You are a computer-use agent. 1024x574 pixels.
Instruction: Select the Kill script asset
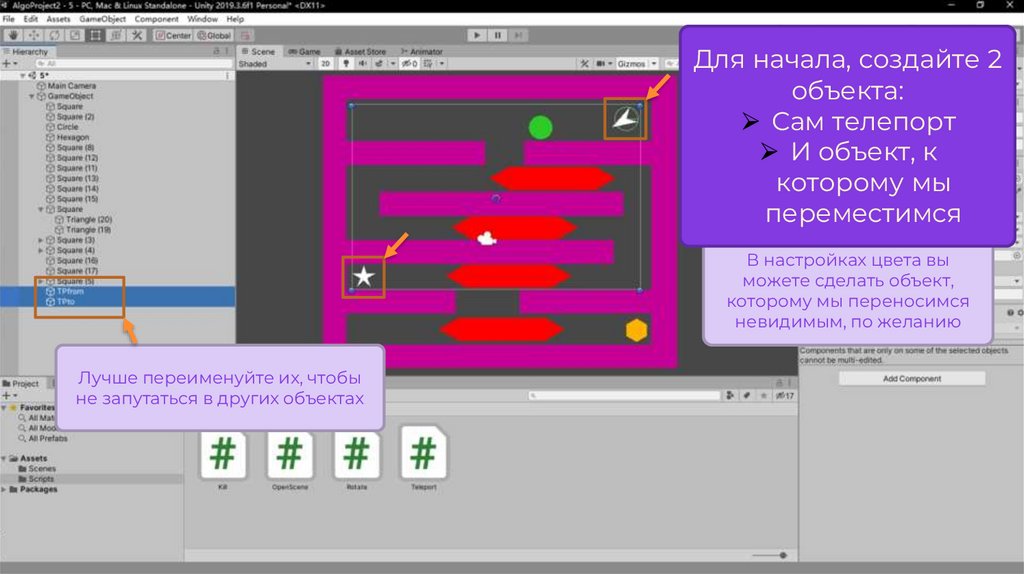[223, 459]
